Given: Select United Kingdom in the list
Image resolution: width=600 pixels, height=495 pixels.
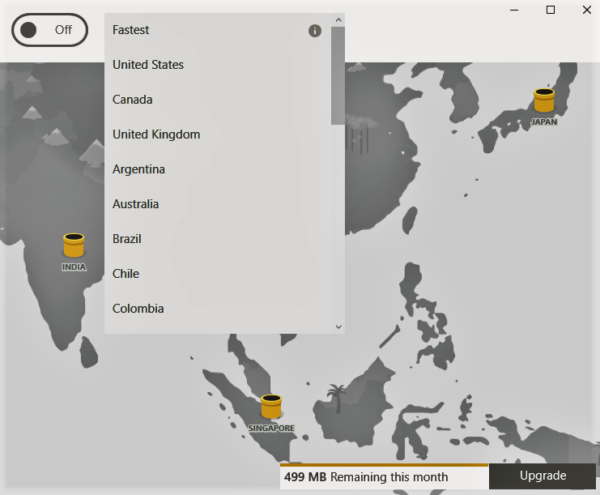Looking at the screenshot, I should coord(218,134).
